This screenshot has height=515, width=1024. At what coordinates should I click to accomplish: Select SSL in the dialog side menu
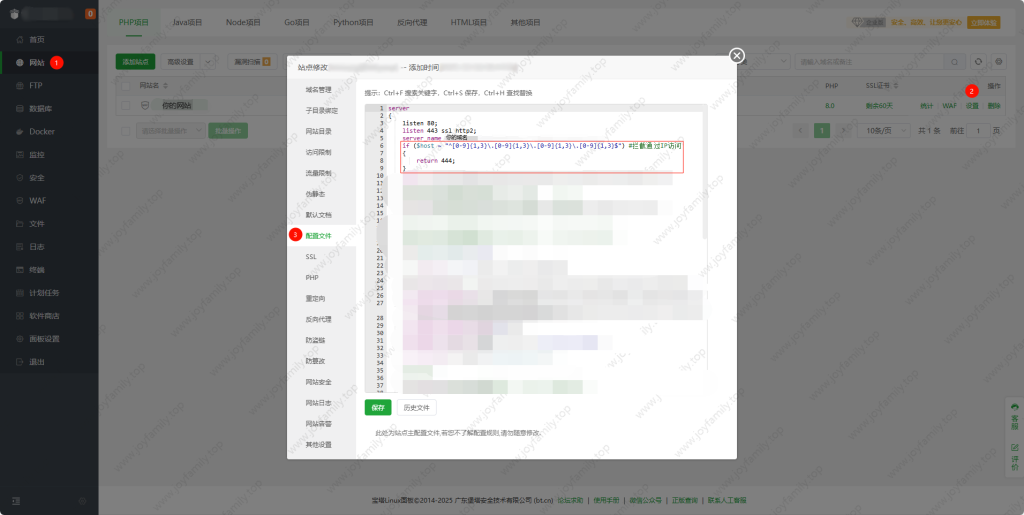[x=311, y=257]
